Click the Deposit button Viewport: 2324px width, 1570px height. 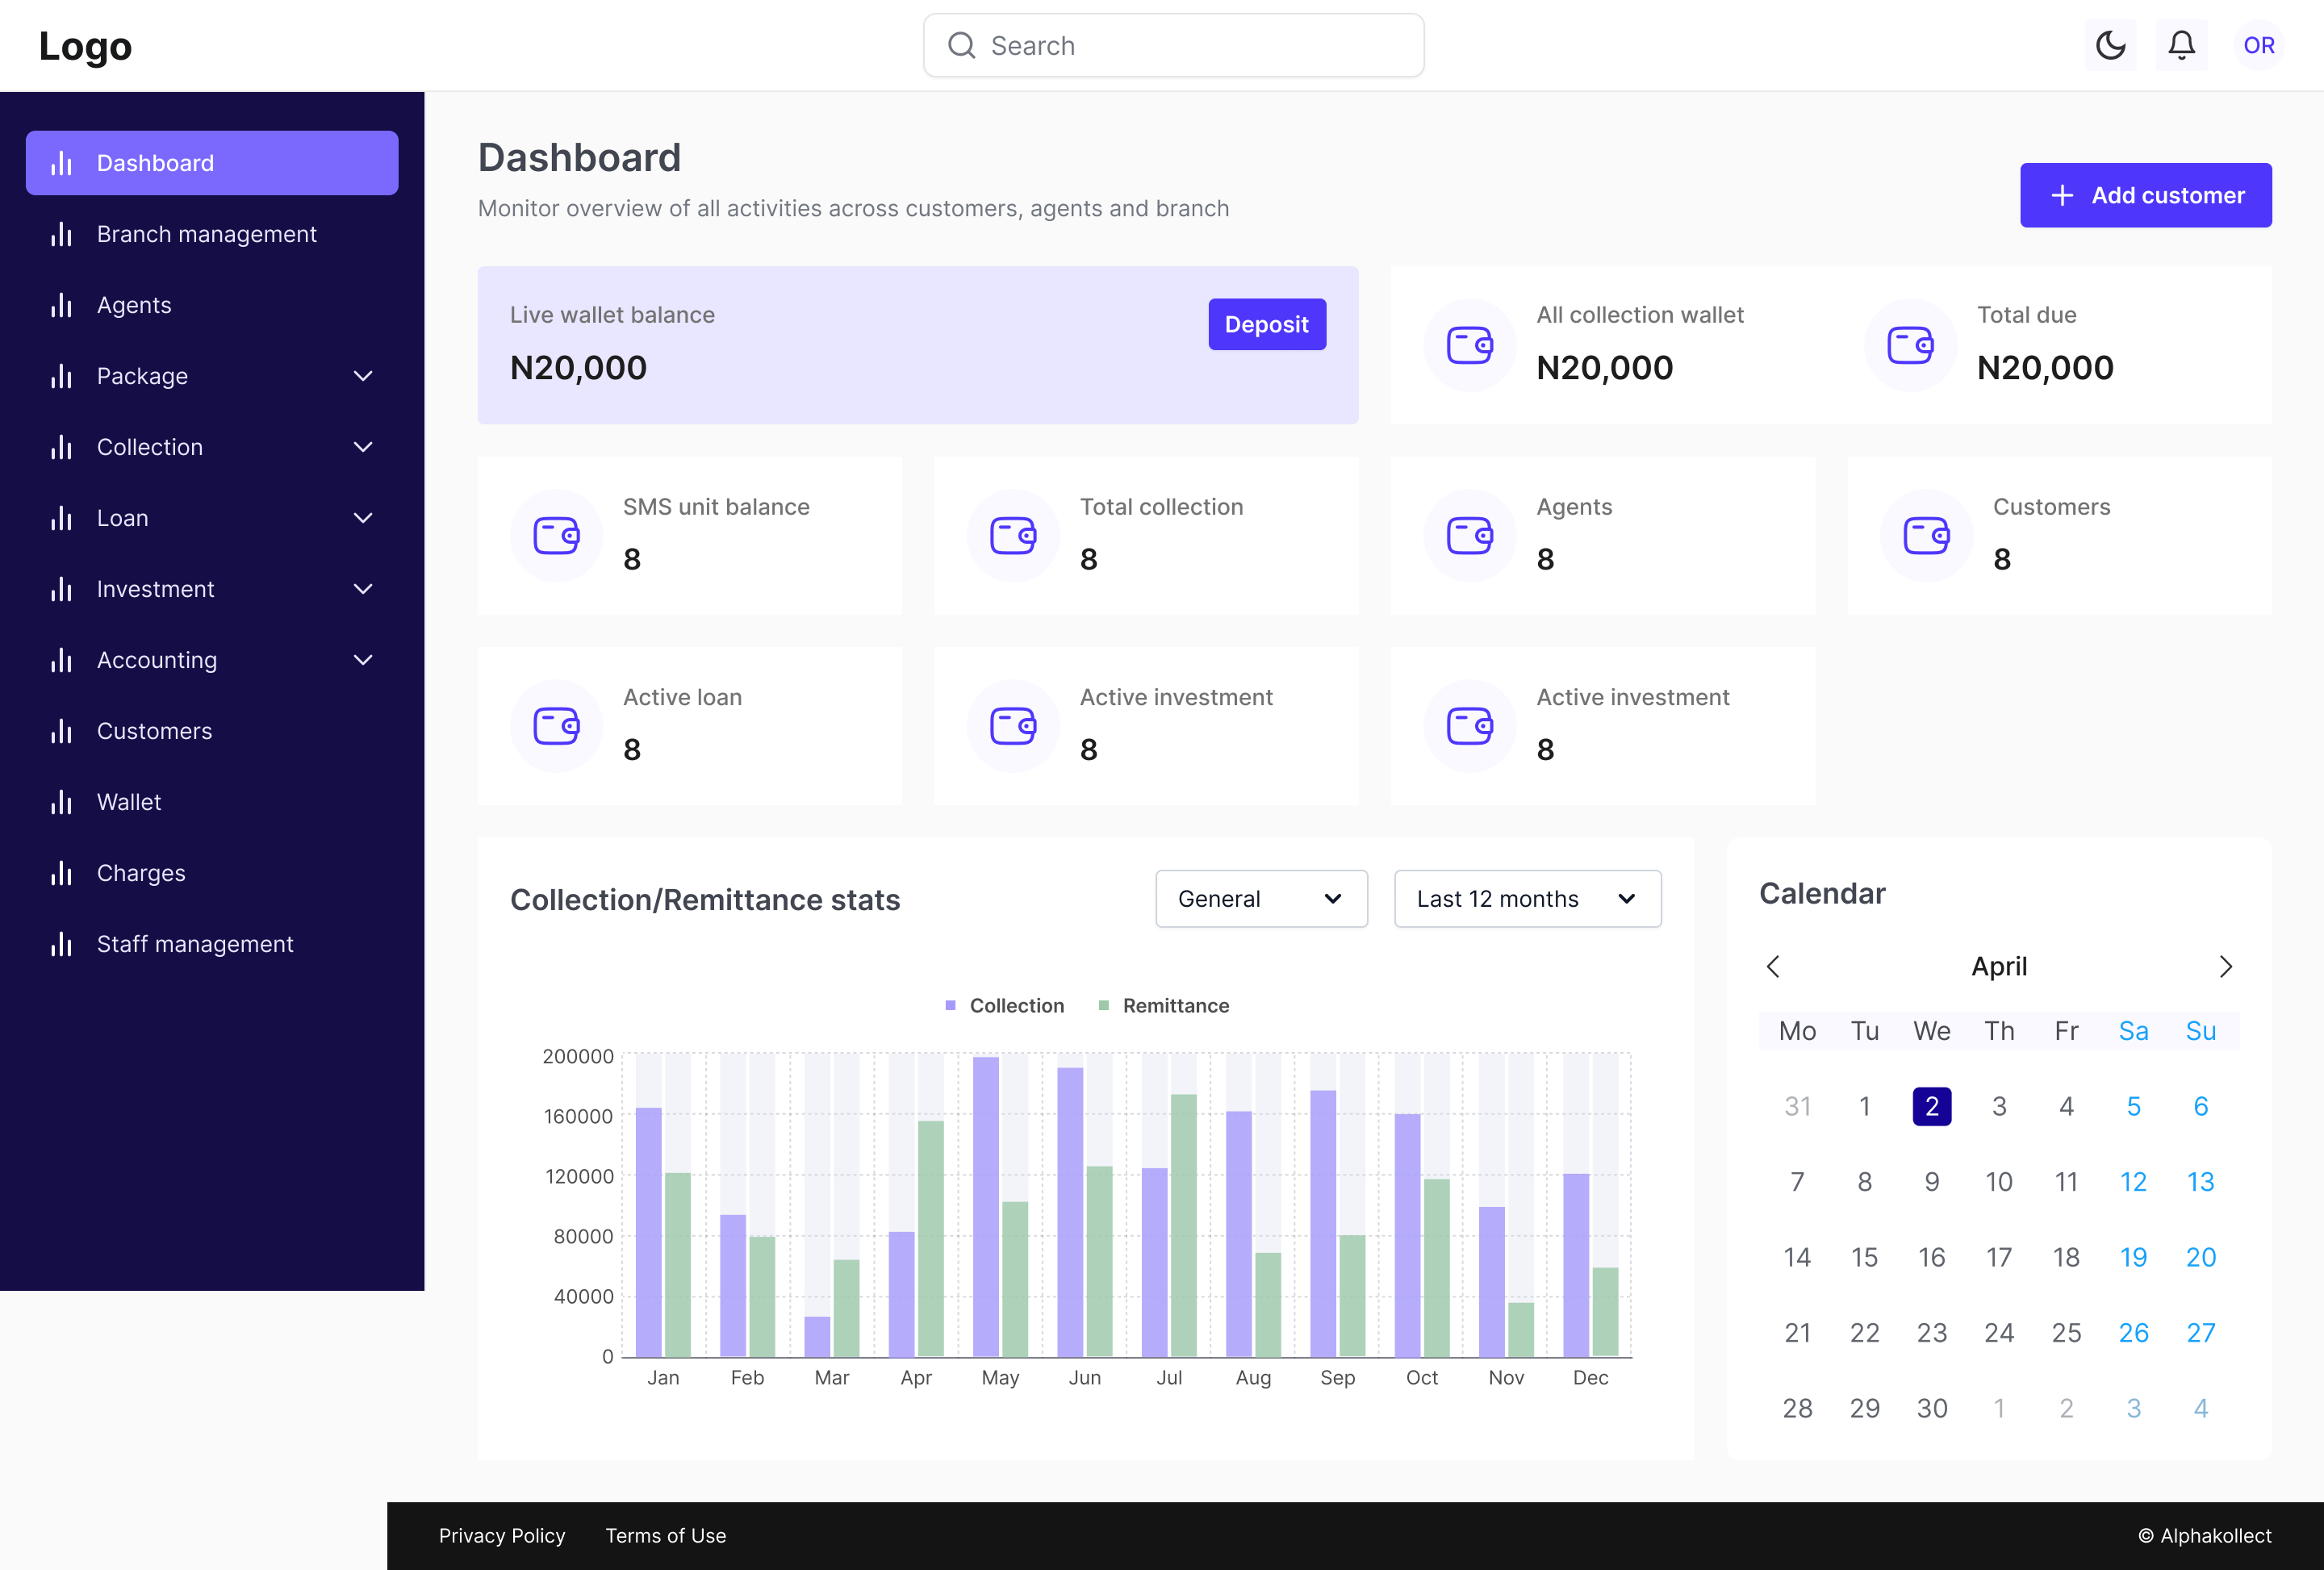[x=1266, y=324]
